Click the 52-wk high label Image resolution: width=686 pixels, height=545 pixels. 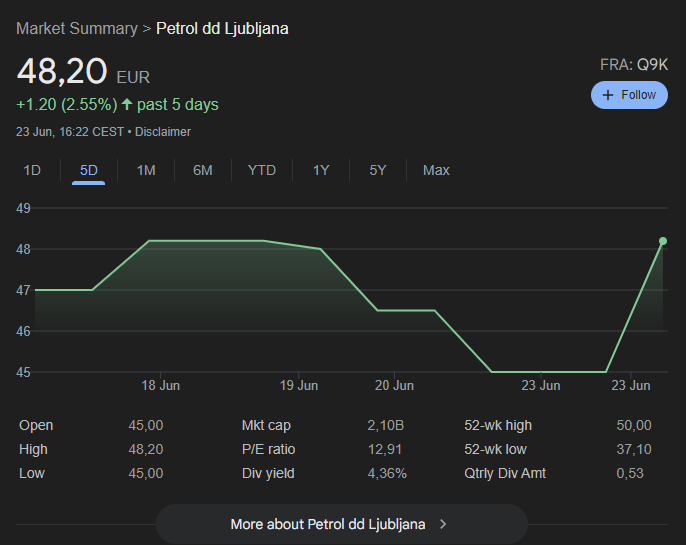coord(498,425)
